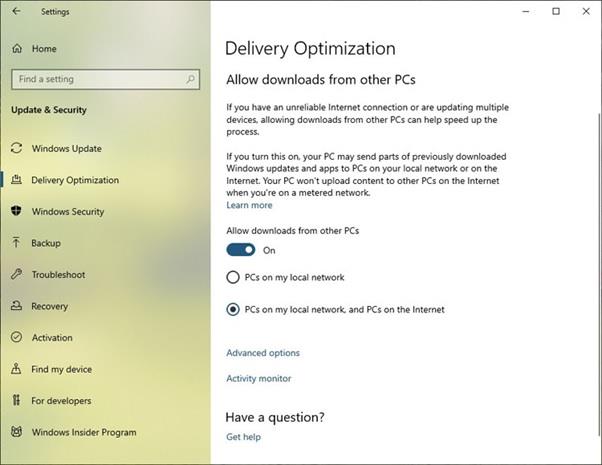
Task: Click the Get help link
Action: coord(243,437)
